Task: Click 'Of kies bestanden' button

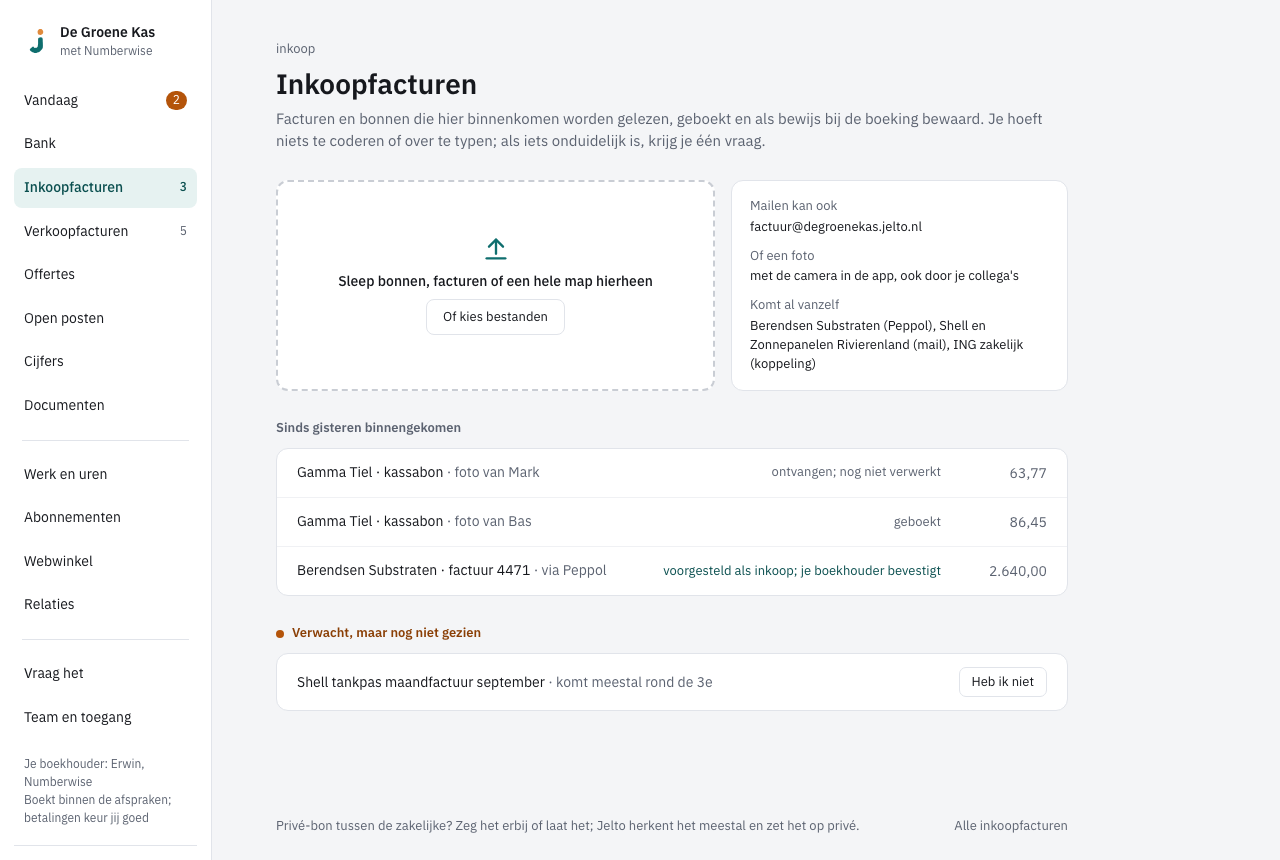Action: [495, 317]
